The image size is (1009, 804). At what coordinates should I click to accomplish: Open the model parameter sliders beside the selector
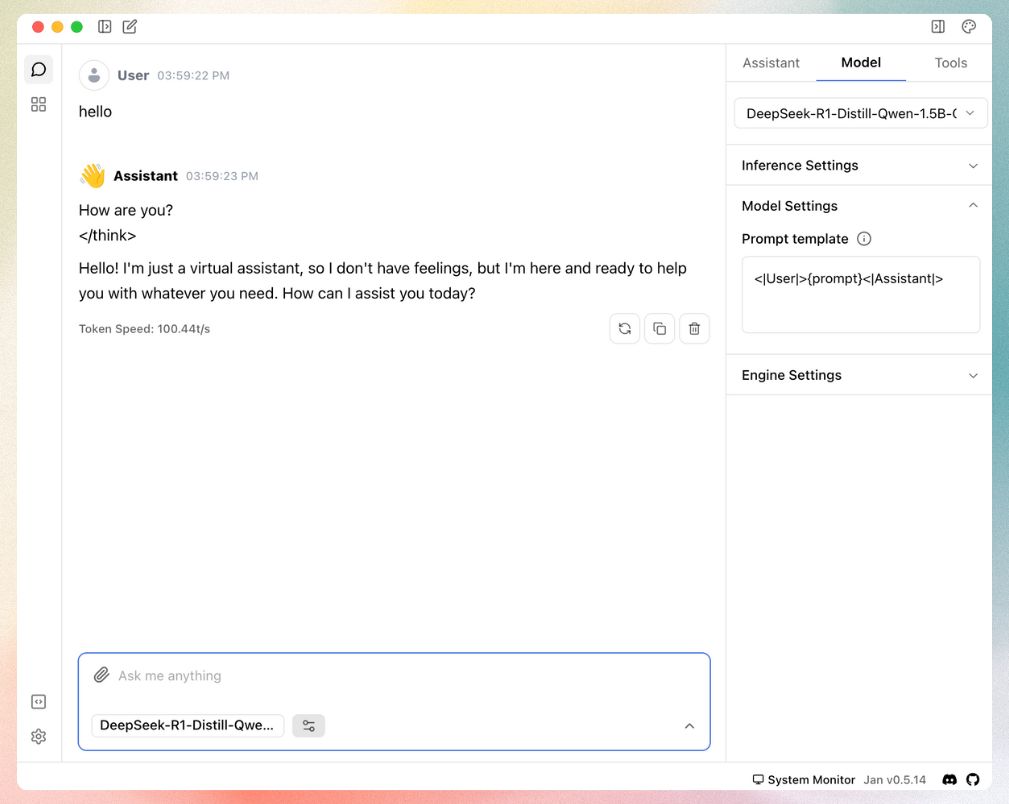click(308, 725)
